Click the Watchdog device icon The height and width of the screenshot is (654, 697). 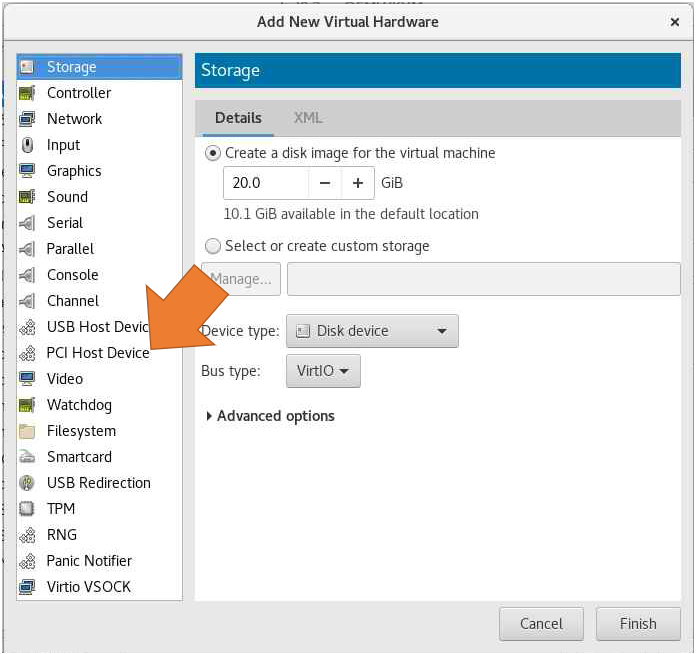click(28, 405)
